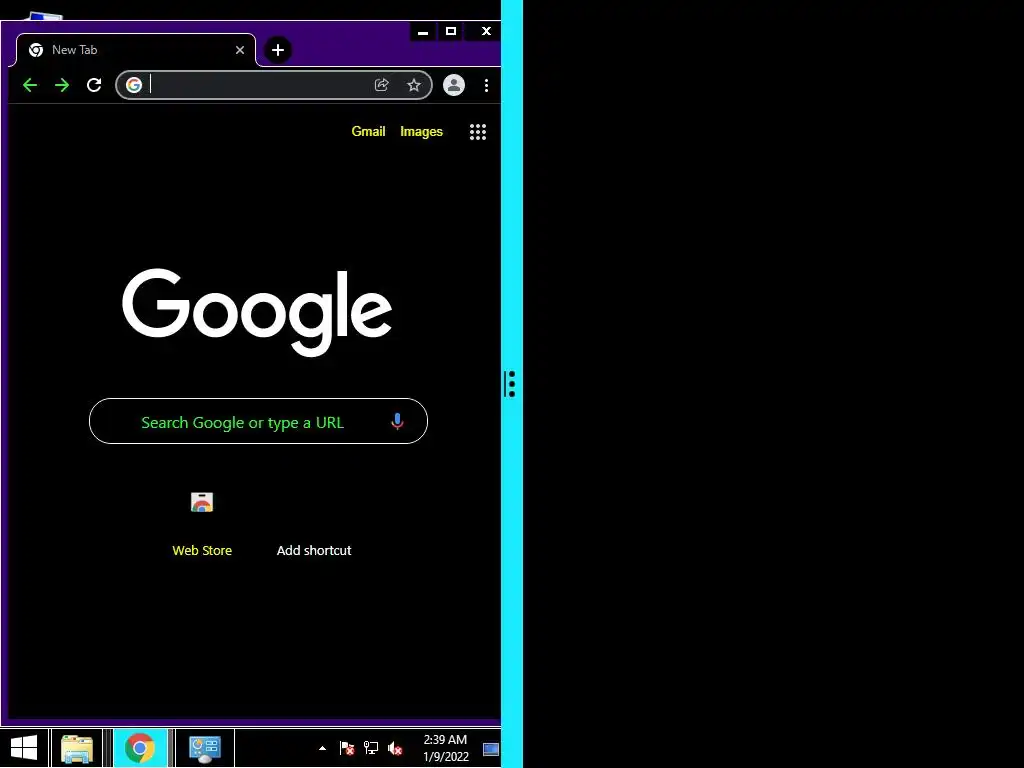
Task: Click the Web Store label
Action: pos(202,551)
